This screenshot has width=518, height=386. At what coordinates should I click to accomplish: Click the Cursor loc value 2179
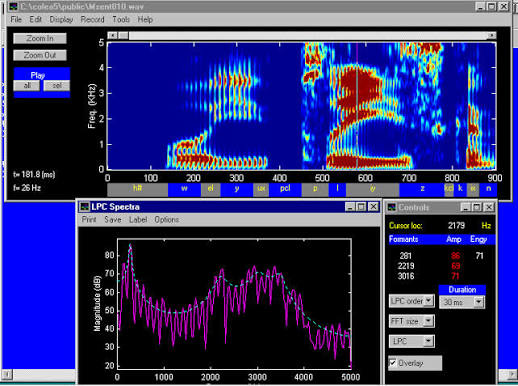point(456,226)
